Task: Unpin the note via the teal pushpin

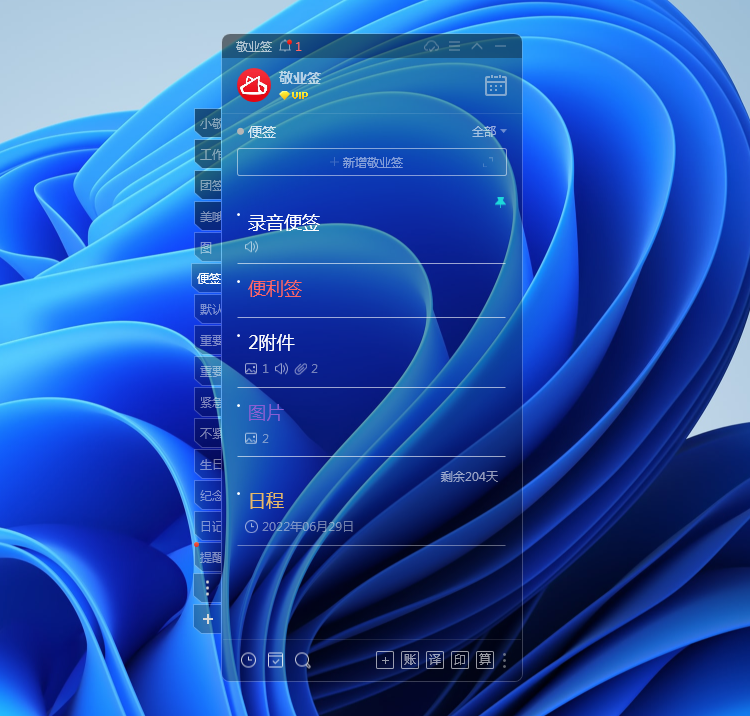Action: click(x=500, y=202)
